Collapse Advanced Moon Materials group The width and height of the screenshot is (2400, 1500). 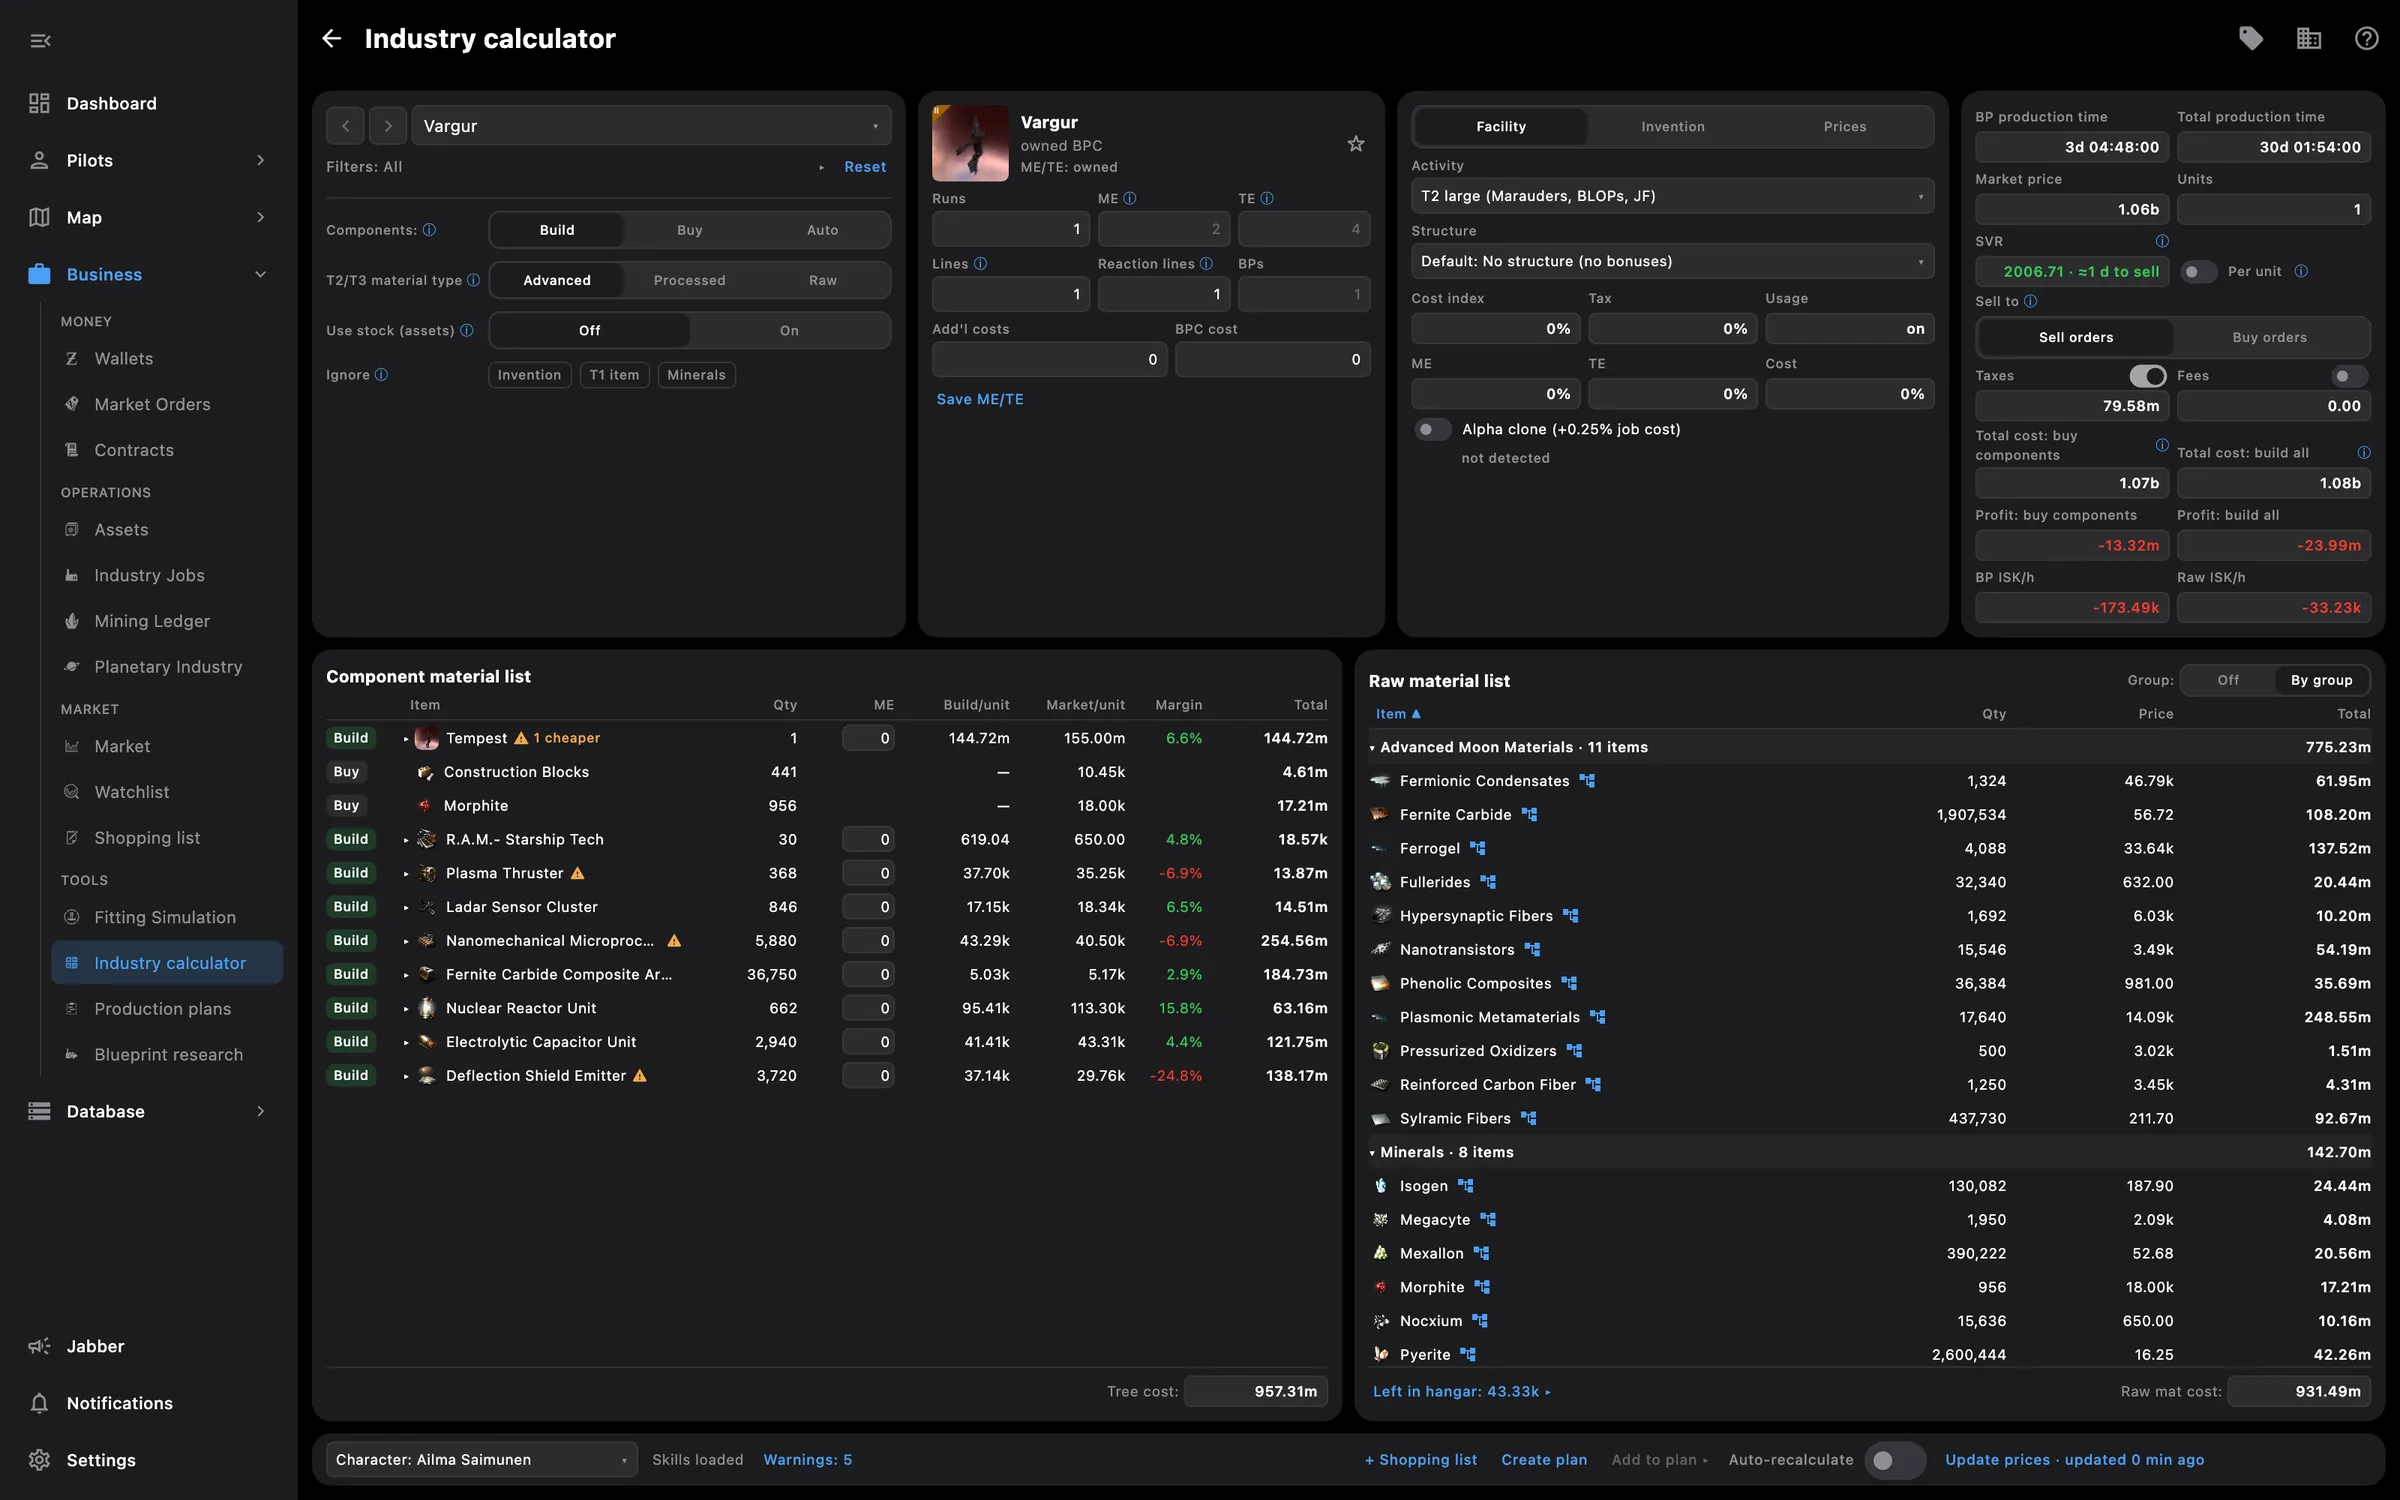1372,748
